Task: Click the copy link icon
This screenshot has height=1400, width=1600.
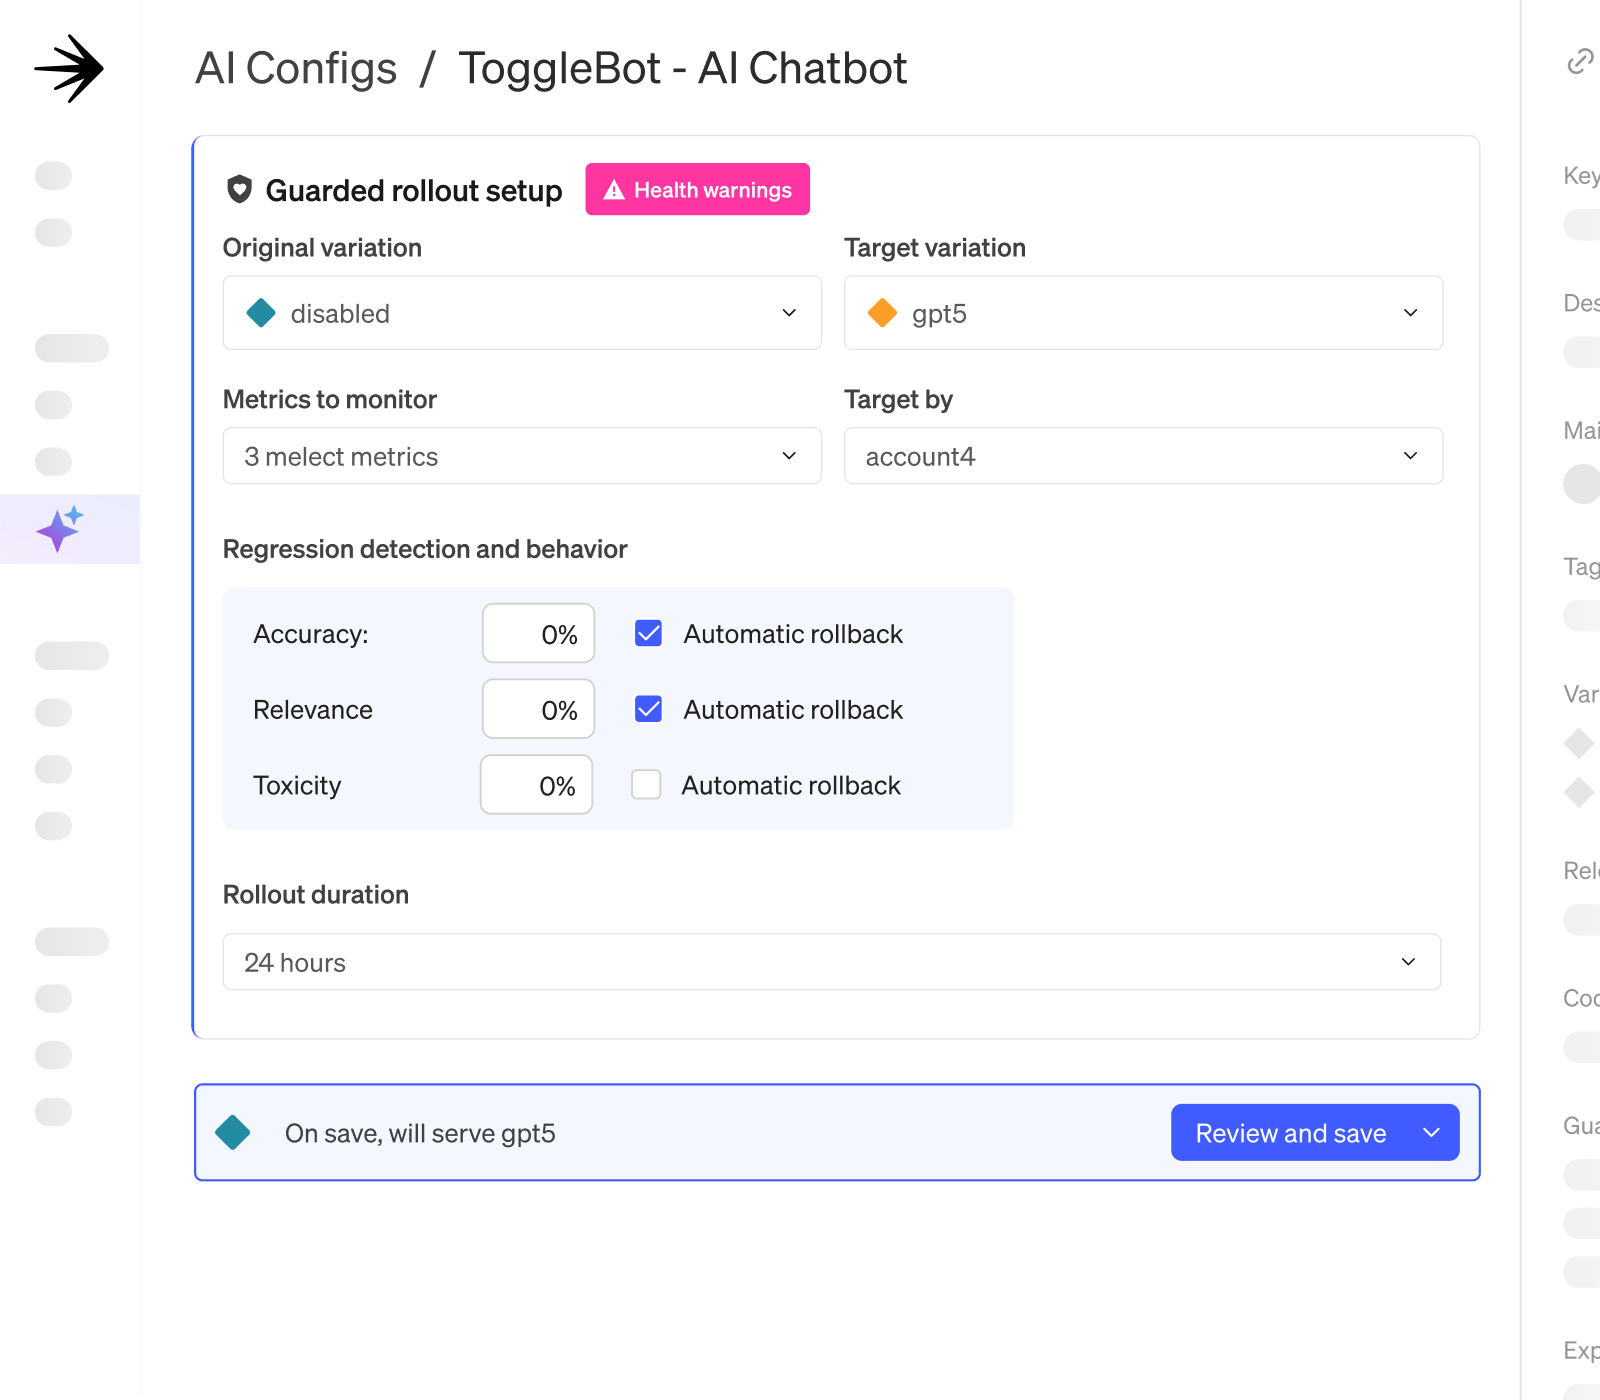Action: pos(1580,62)
